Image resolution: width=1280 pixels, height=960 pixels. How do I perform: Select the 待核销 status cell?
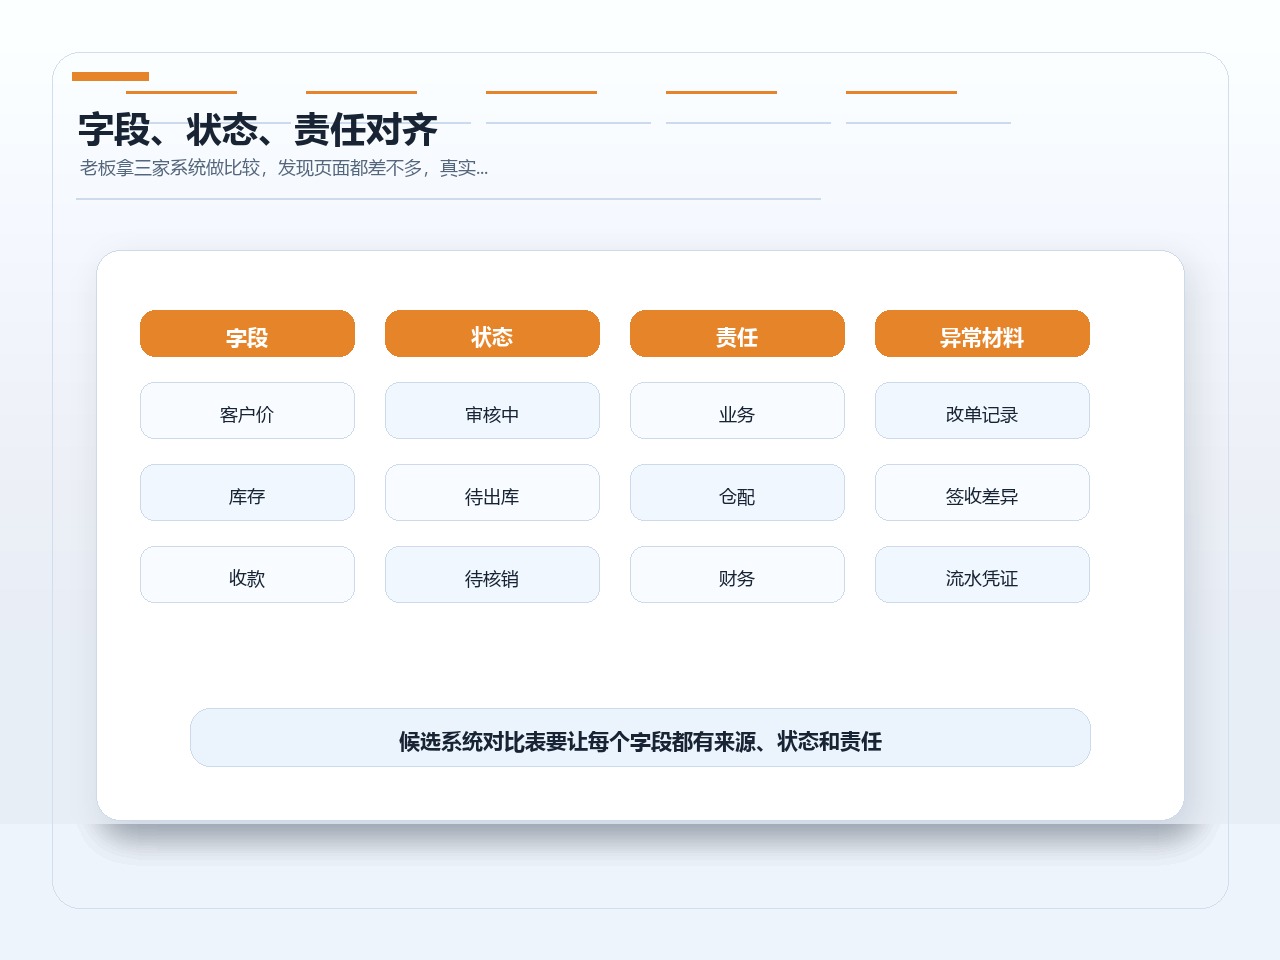pos(492,574)
